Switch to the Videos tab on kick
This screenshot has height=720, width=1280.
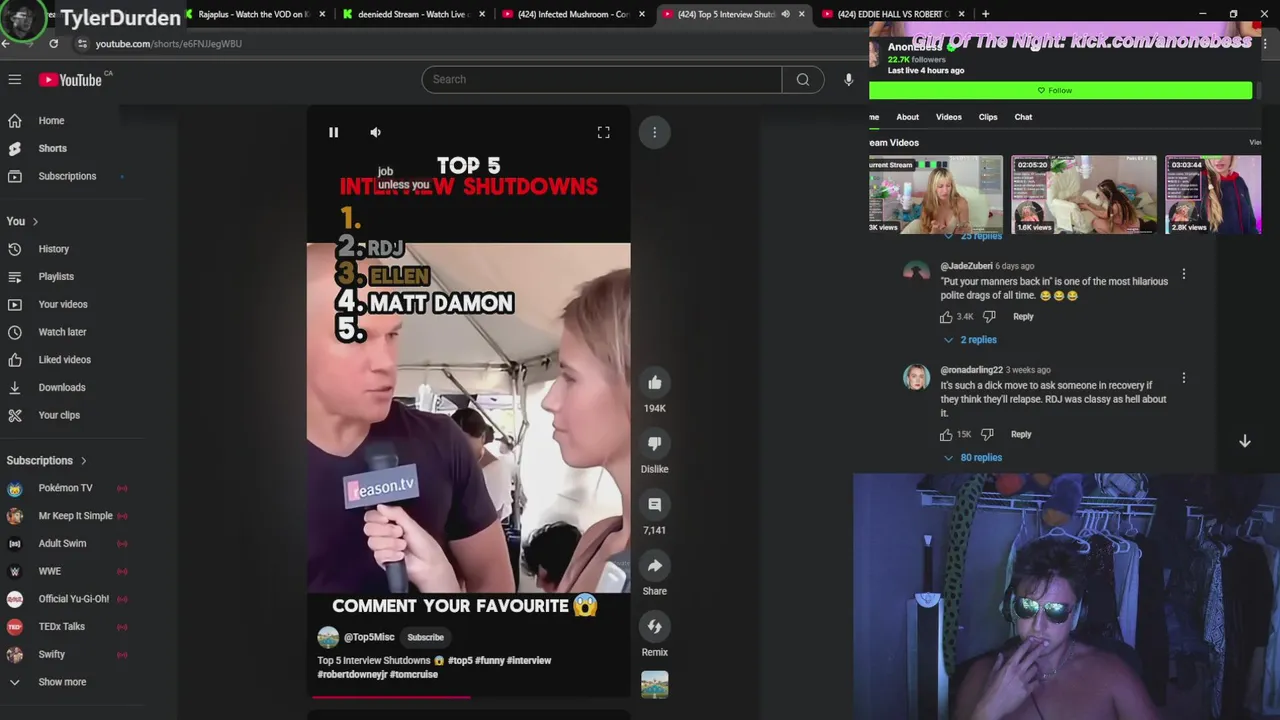point(949,117)
